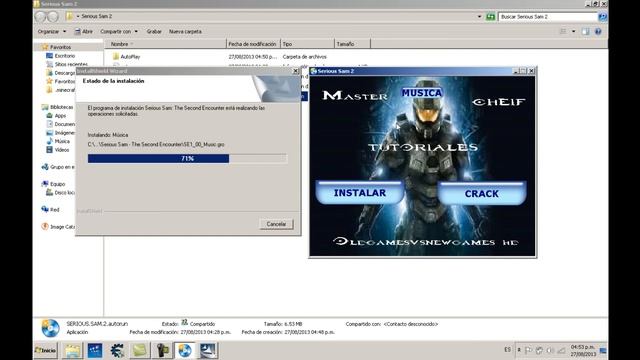Open the view options dropdown arrow
Viewport: 640px width, 360px height.
(x=573, y=31)
